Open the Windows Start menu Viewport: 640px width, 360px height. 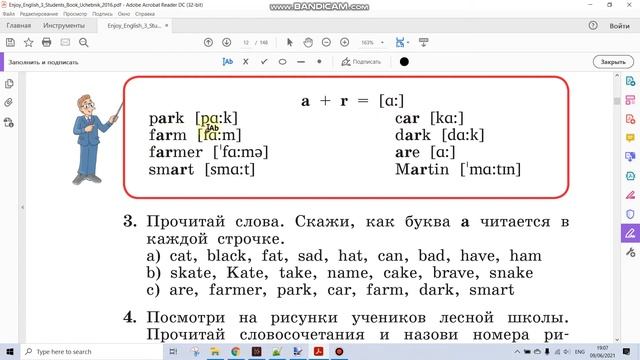[x=10, y=351]
